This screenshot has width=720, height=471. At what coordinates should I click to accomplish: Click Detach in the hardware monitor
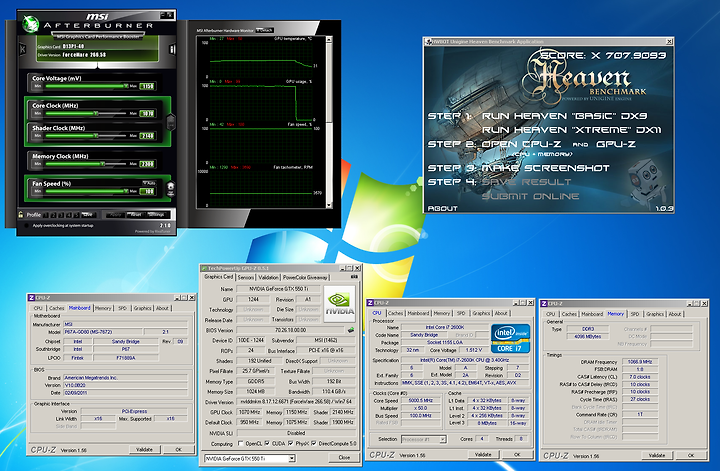pos(264,30)
